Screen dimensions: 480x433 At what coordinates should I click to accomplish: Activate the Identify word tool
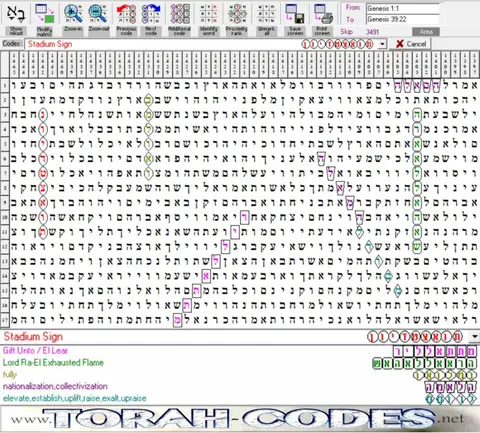tap(209, 19)
